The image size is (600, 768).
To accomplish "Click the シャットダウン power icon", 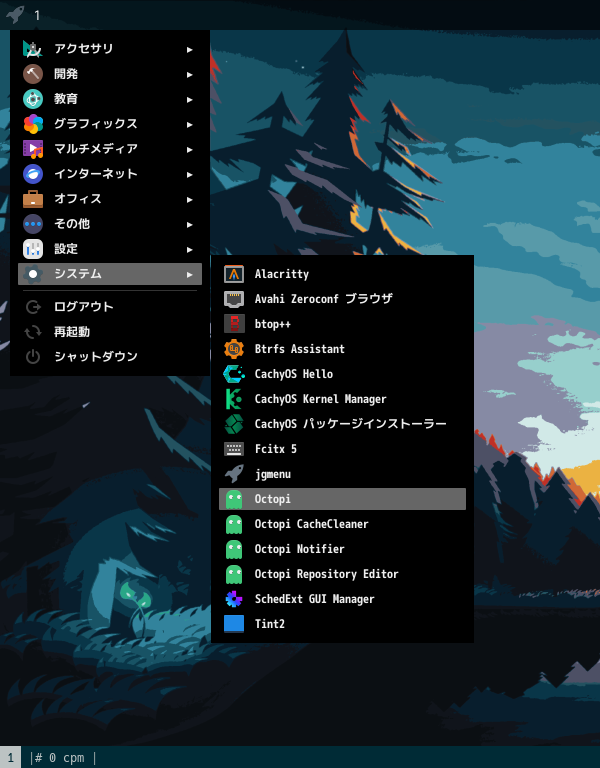I will point(33,357).
